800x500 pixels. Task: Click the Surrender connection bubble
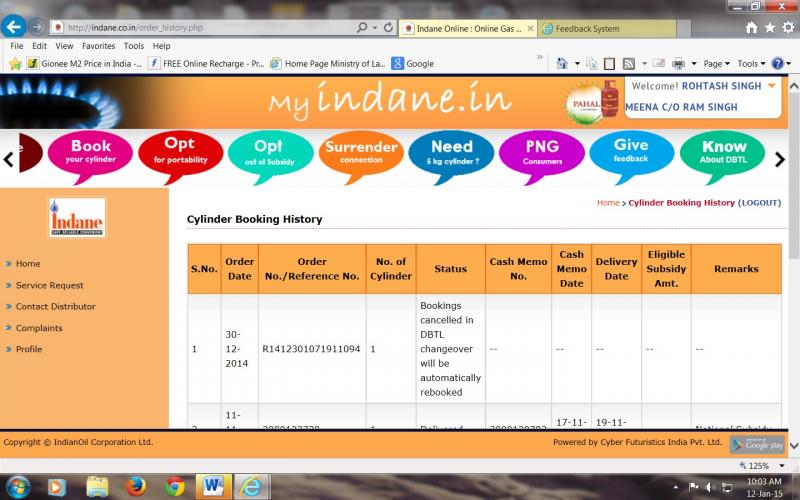[361, 156]
